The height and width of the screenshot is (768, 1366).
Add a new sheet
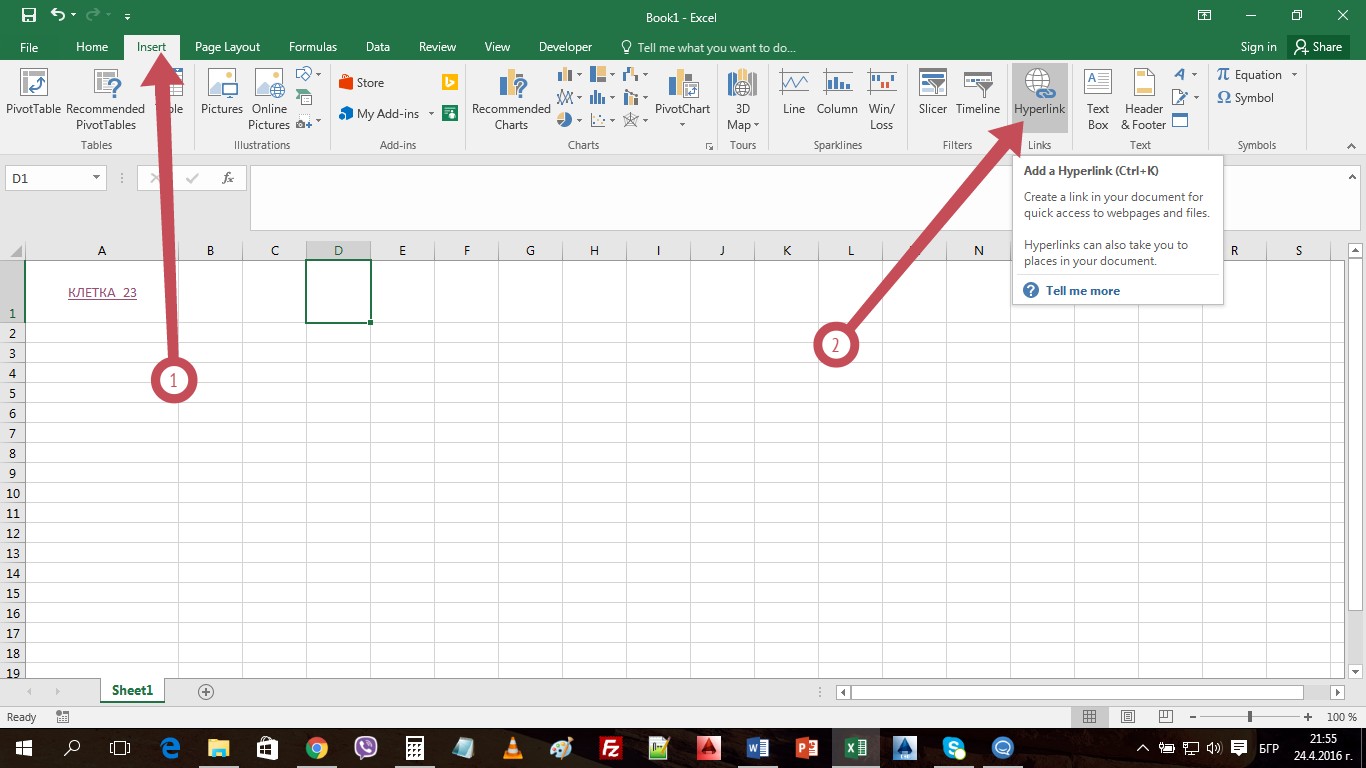[x=206, y=691]
